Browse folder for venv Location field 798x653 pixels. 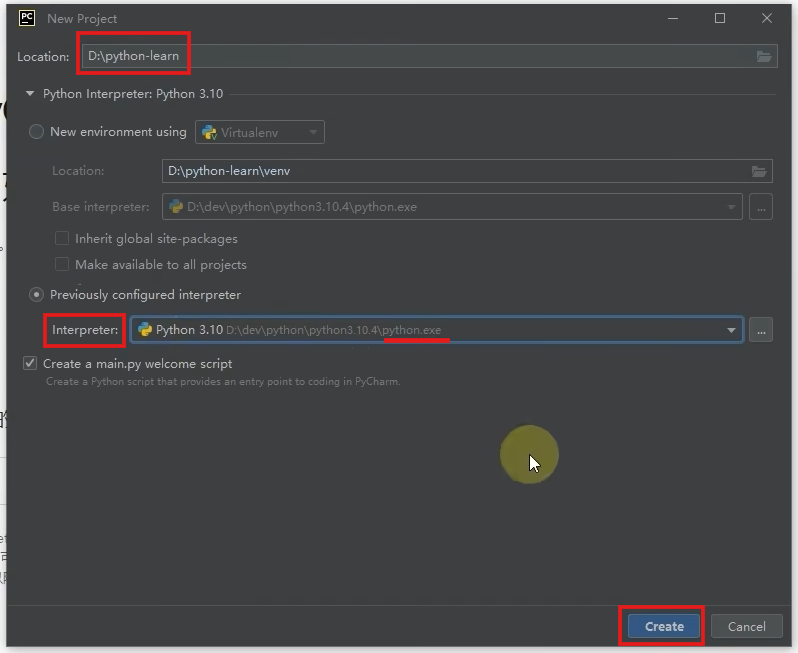[759, 172]
